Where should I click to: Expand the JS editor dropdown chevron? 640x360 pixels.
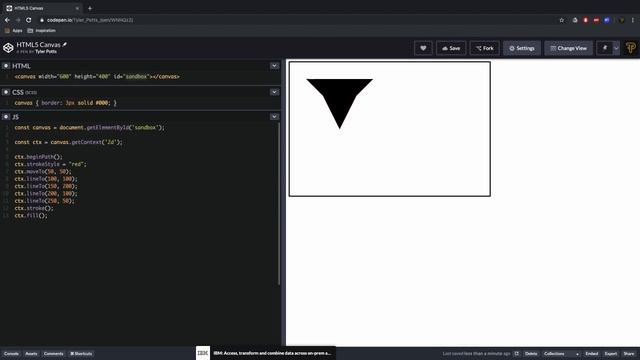(274, 117)
